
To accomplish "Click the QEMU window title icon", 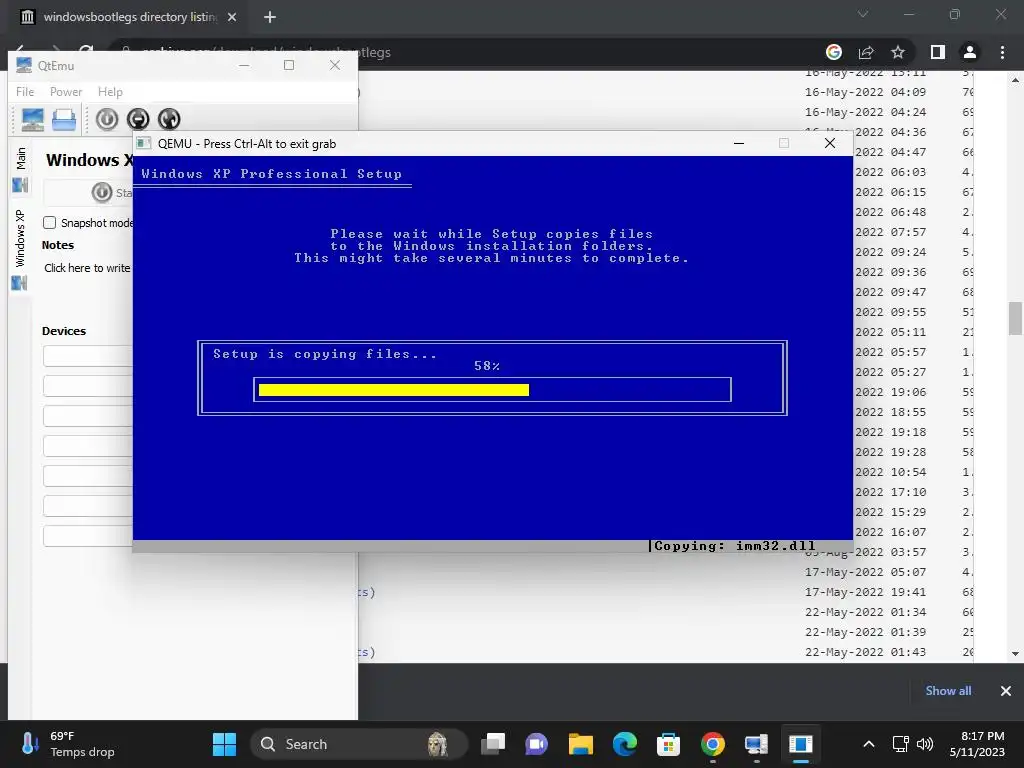I will tap(144, 144).
